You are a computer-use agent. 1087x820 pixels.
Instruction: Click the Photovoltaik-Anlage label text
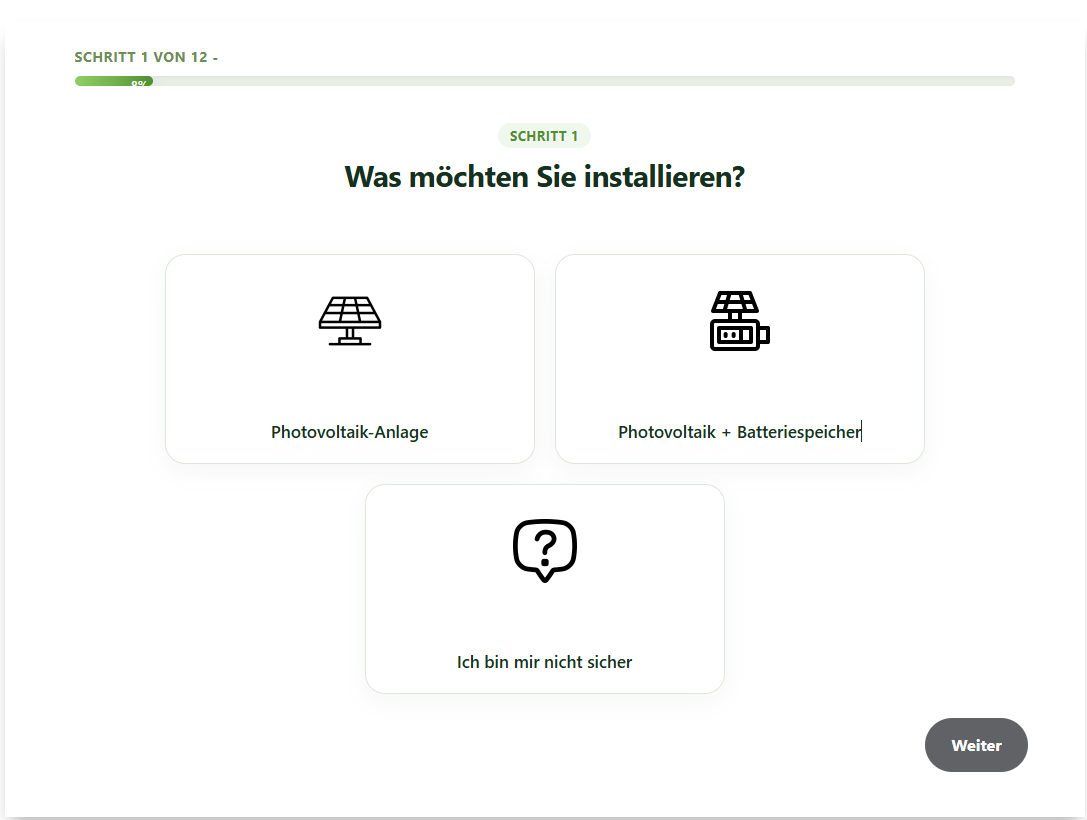click(349, 432)
